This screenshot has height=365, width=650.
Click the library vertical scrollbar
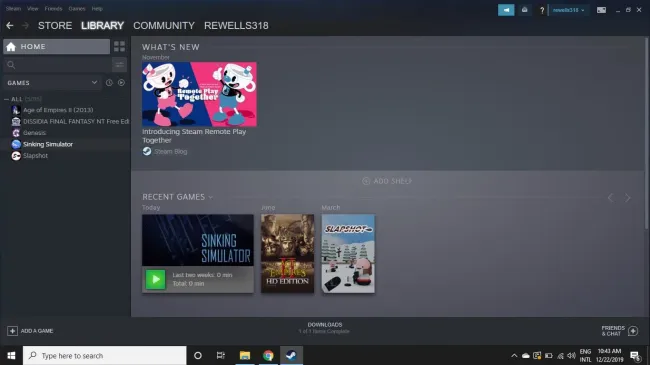pyautogui.click(x=646, y=133)
